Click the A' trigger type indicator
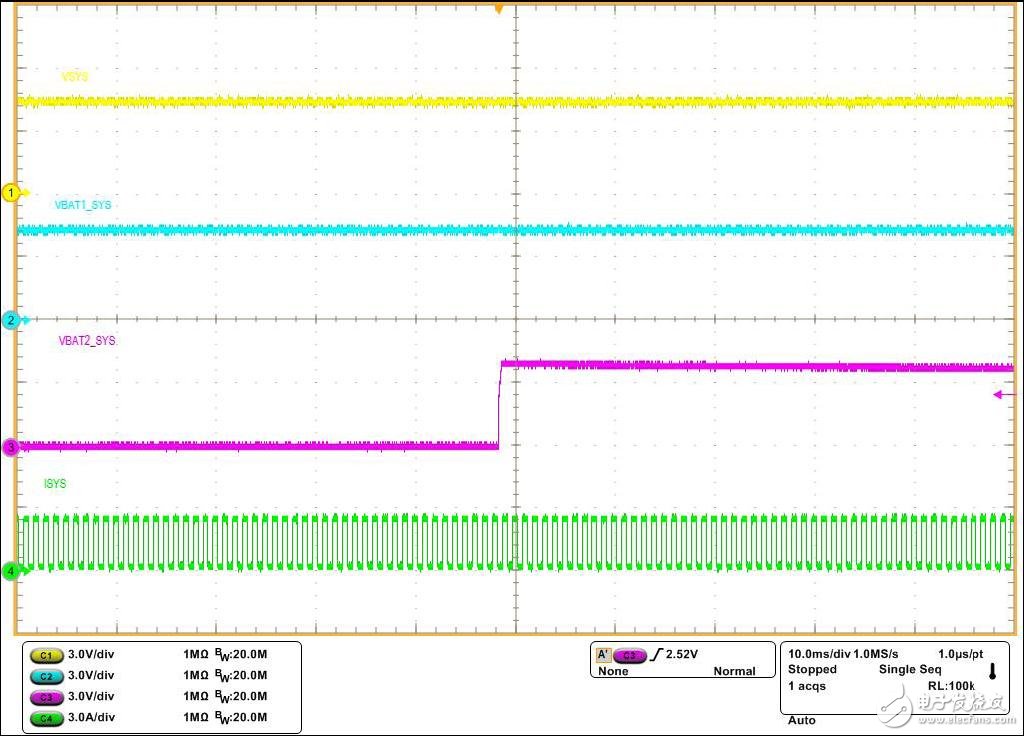Viewport: 1024px width, 736px height. click(x=603, y=655)
